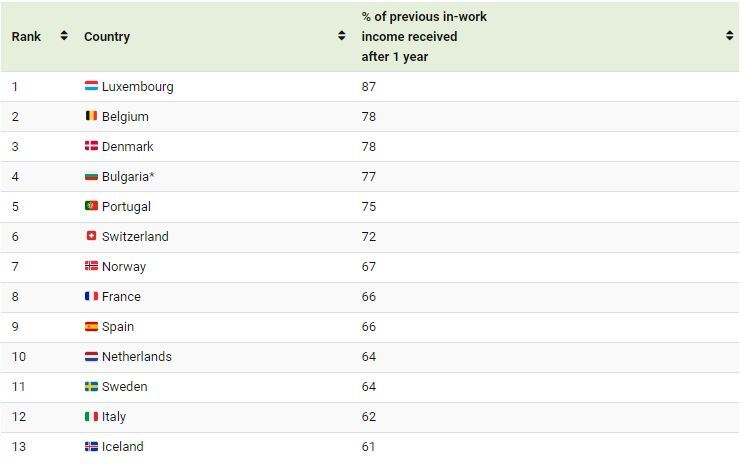Open the Bulgaria* country link
The height and width of the screenshot is (468, 741).
[x=128, y=176]
